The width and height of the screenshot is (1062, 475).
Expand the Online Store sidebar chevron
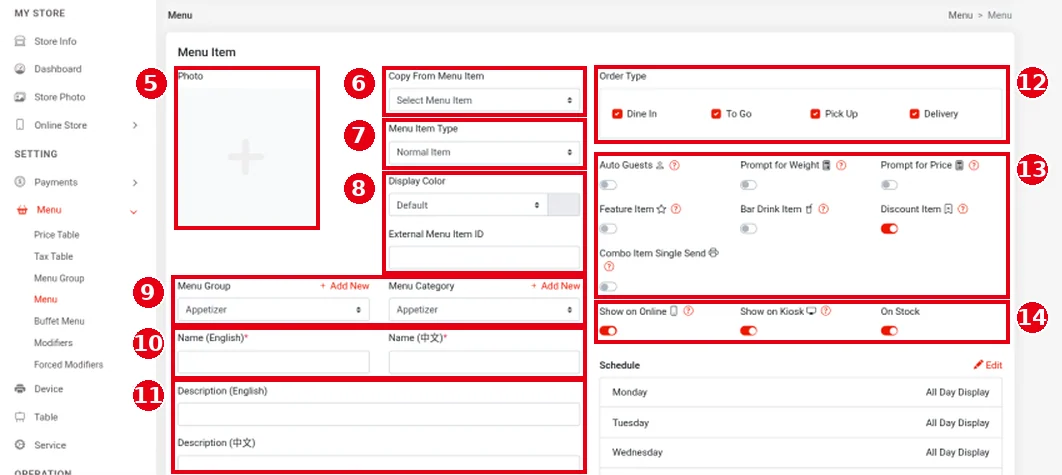point(135,125)
